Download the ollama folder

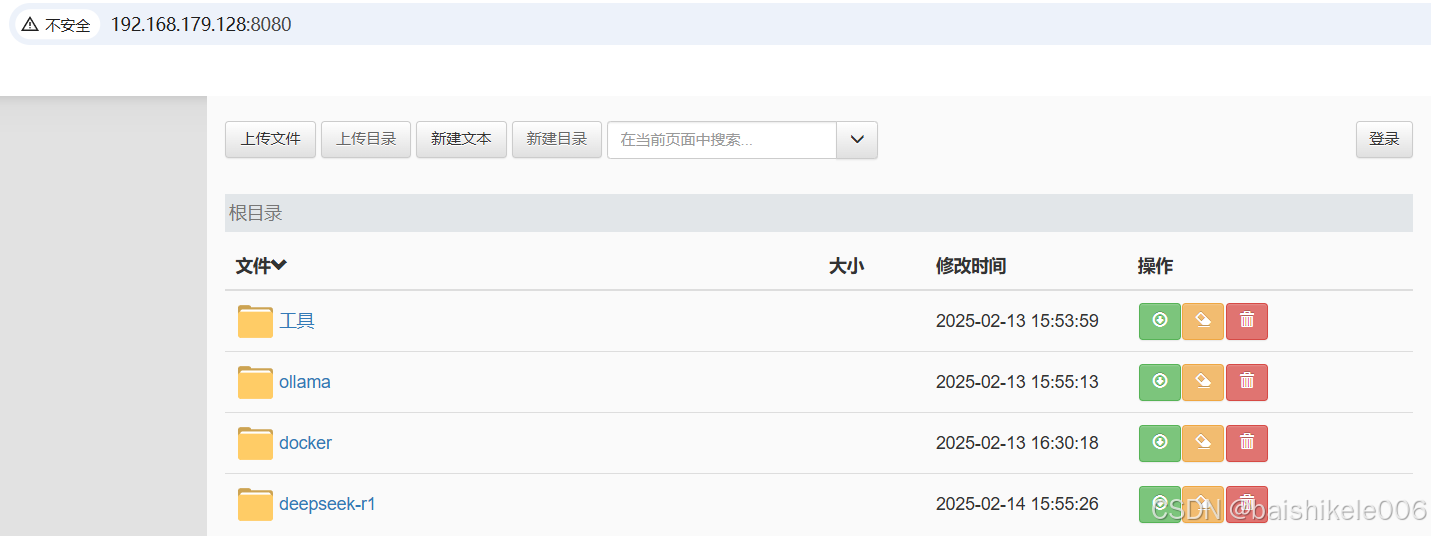pos(1160,382)
